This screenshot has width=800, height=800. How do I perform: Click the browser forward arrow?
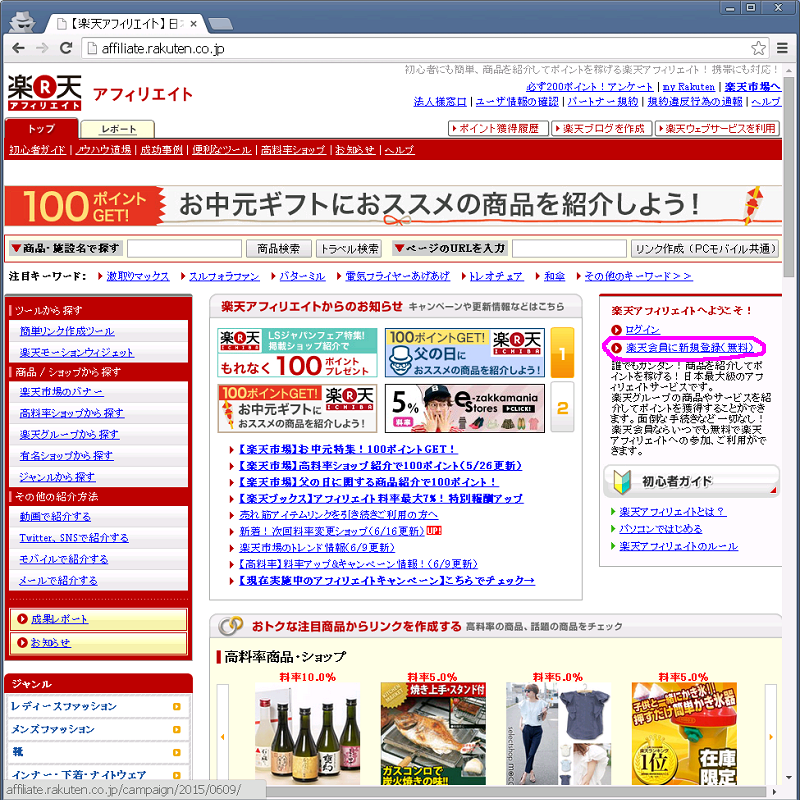coord(42,48)
